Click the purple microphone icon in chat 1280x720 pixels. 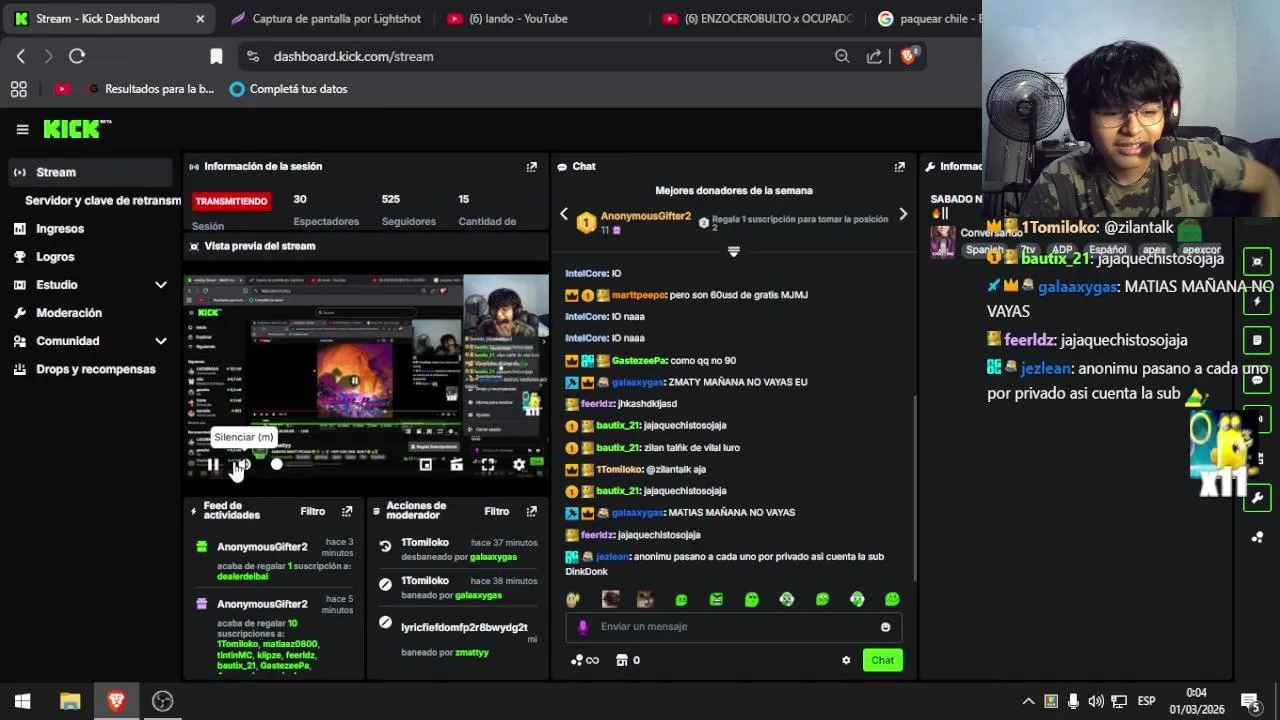point(583,627)
